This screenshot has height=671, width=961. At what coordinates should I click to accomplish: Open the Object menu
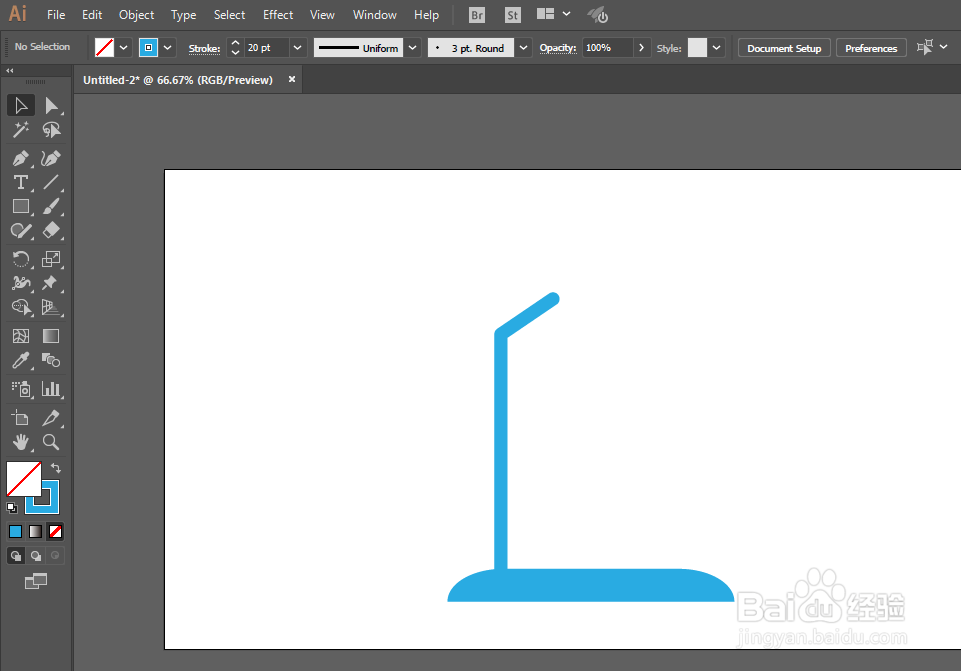136,15
